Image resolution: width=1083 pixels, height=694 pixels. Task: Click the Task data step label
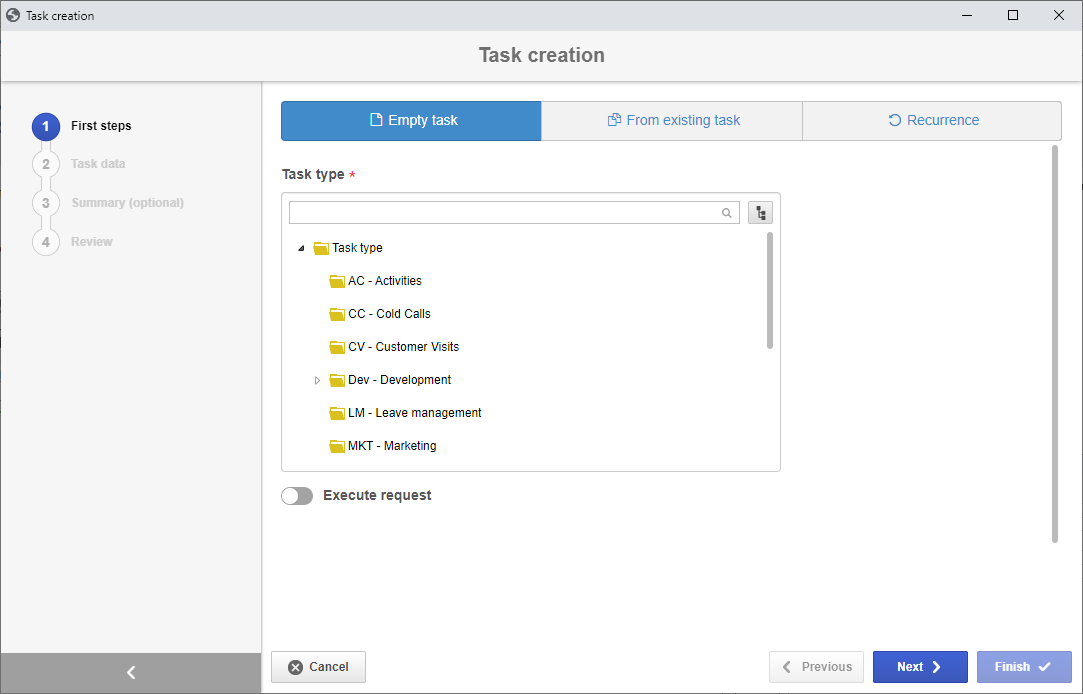[98, 164]
